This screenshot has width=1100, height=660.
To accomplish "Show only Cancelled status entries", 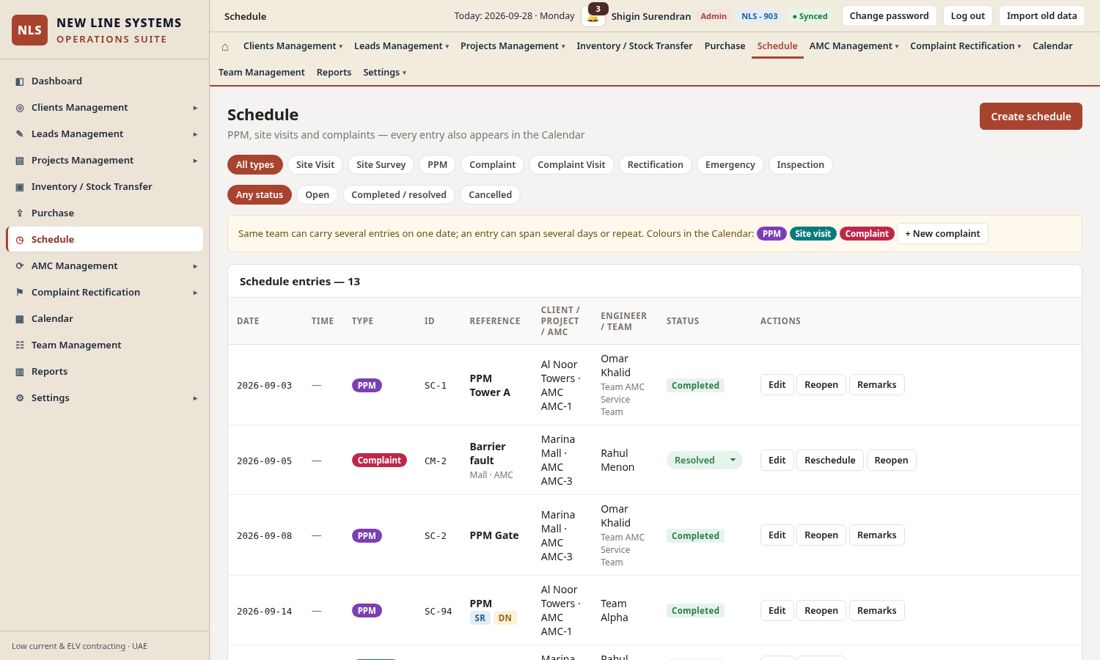I will coord(490,195).
